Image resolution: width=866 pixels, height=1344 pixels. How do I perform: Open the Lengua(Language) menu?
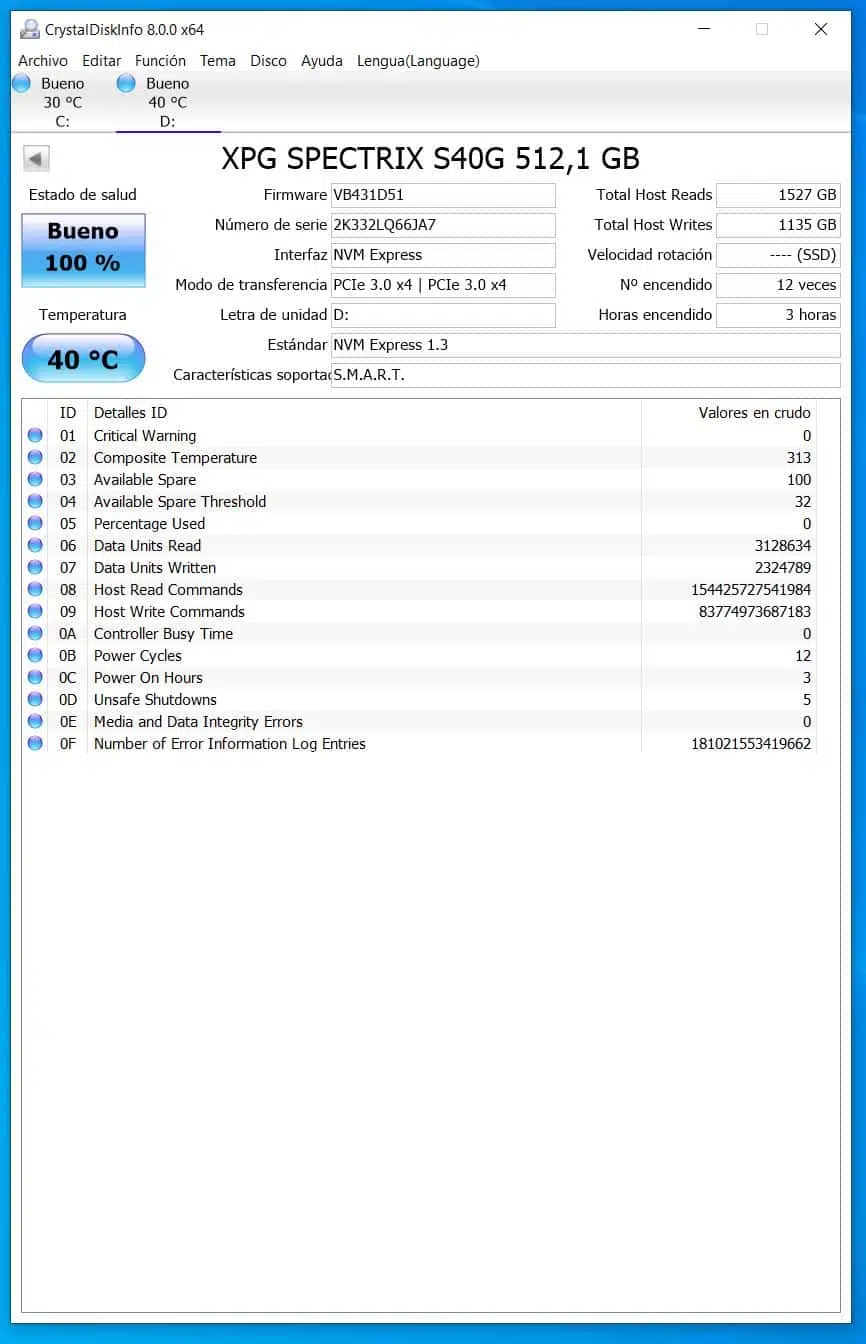pyautogui.click(x=418, y=61)
